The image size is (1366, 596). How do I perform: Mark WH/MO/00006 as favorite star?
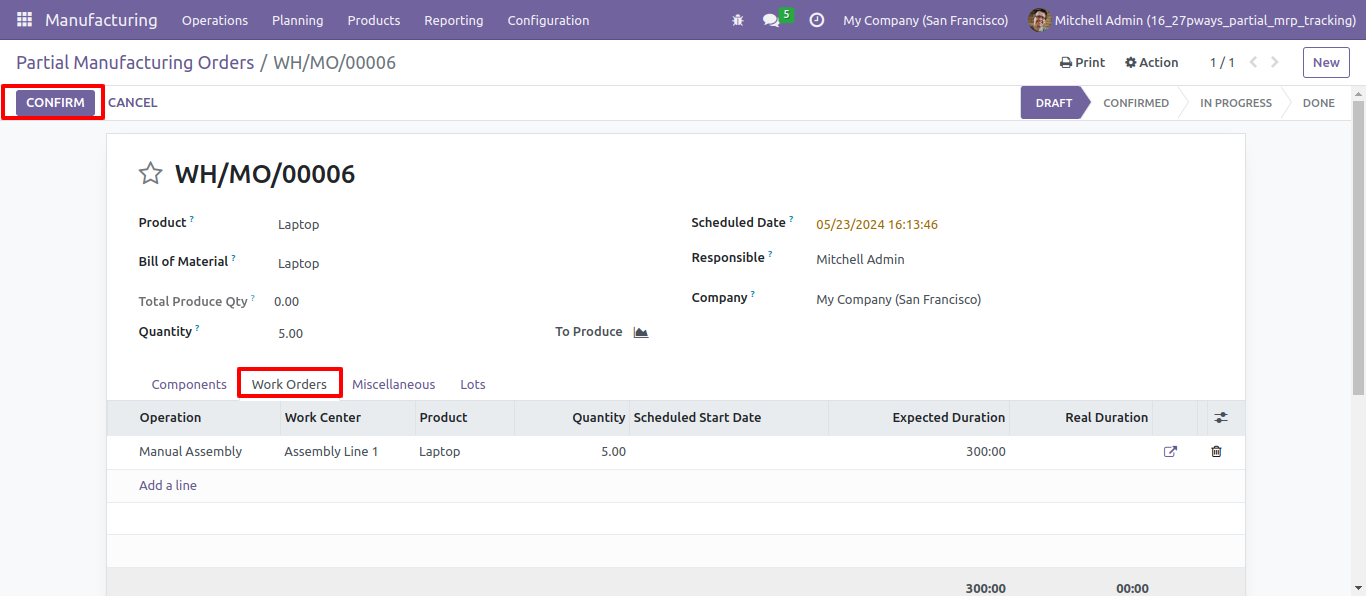[150, 174]
